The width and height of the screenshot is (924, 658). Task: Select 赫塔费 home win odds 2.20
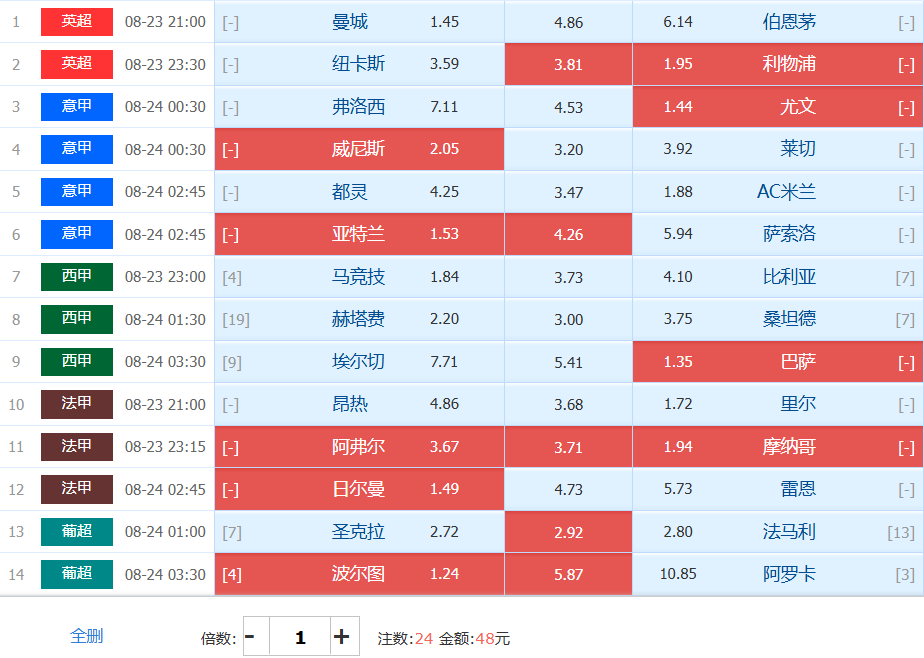point(359,319)
